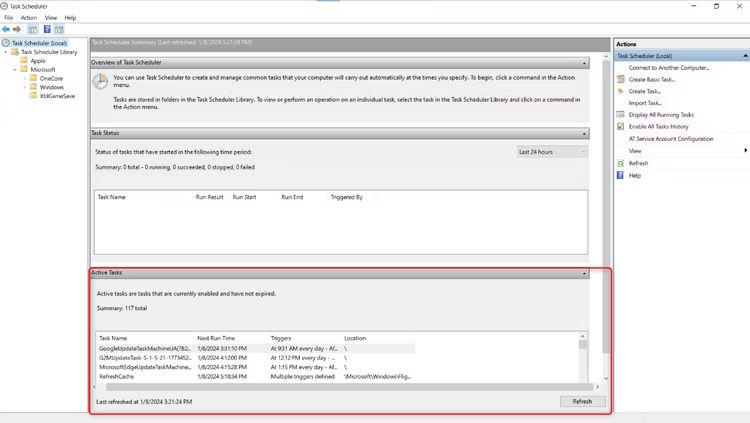The image size is (750, 423).
Task: Open the File menu
Action: [x=9, y=18]
